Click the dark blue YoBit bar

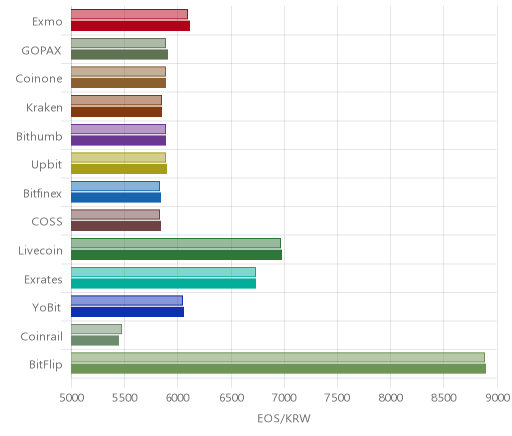127,312
